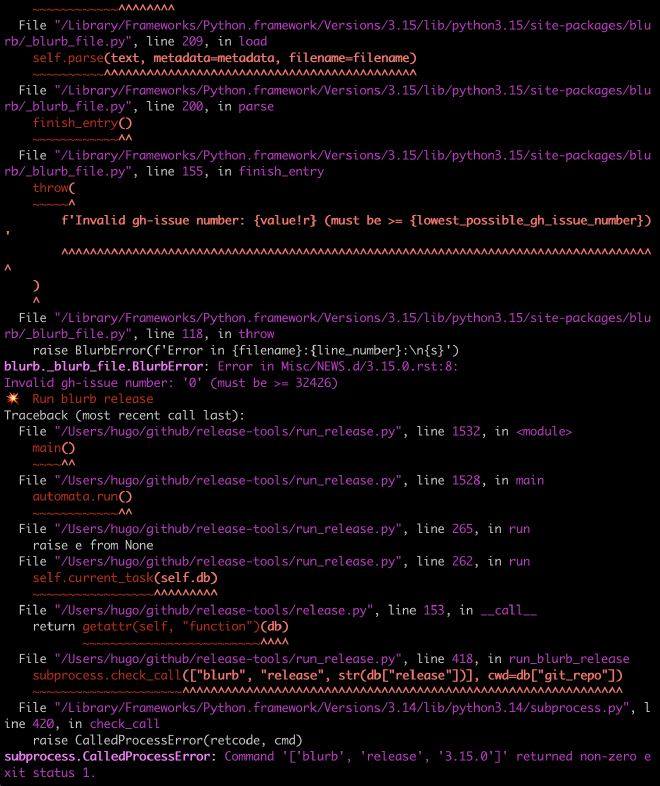Click the "<module>" function name

[x=544, y=432]
